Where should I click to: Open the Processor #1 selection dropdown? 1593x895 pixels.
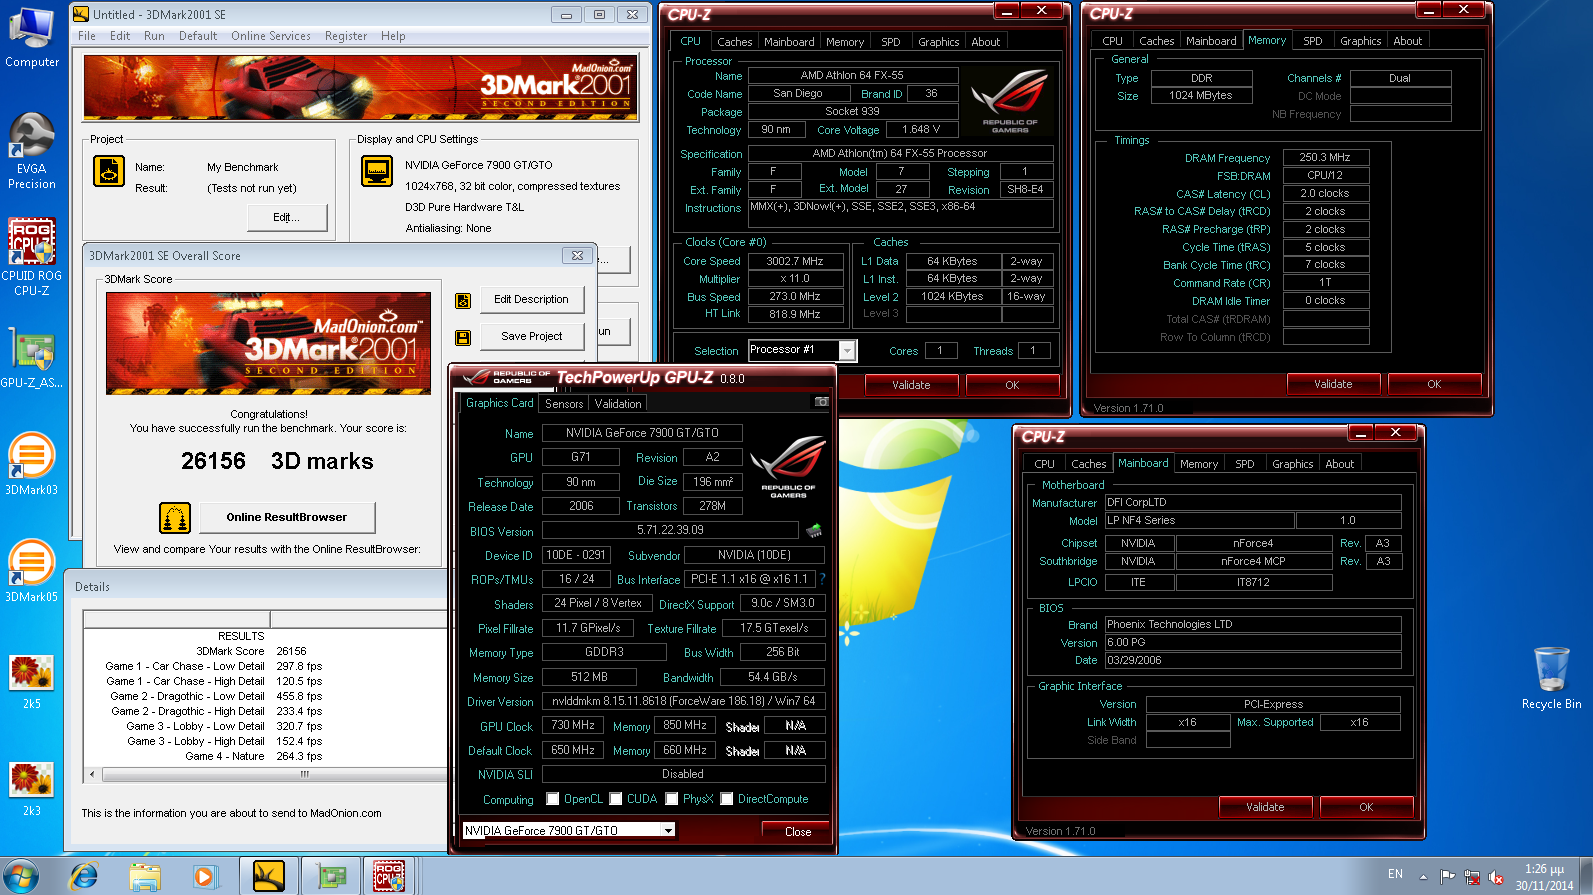click(848, 350)
